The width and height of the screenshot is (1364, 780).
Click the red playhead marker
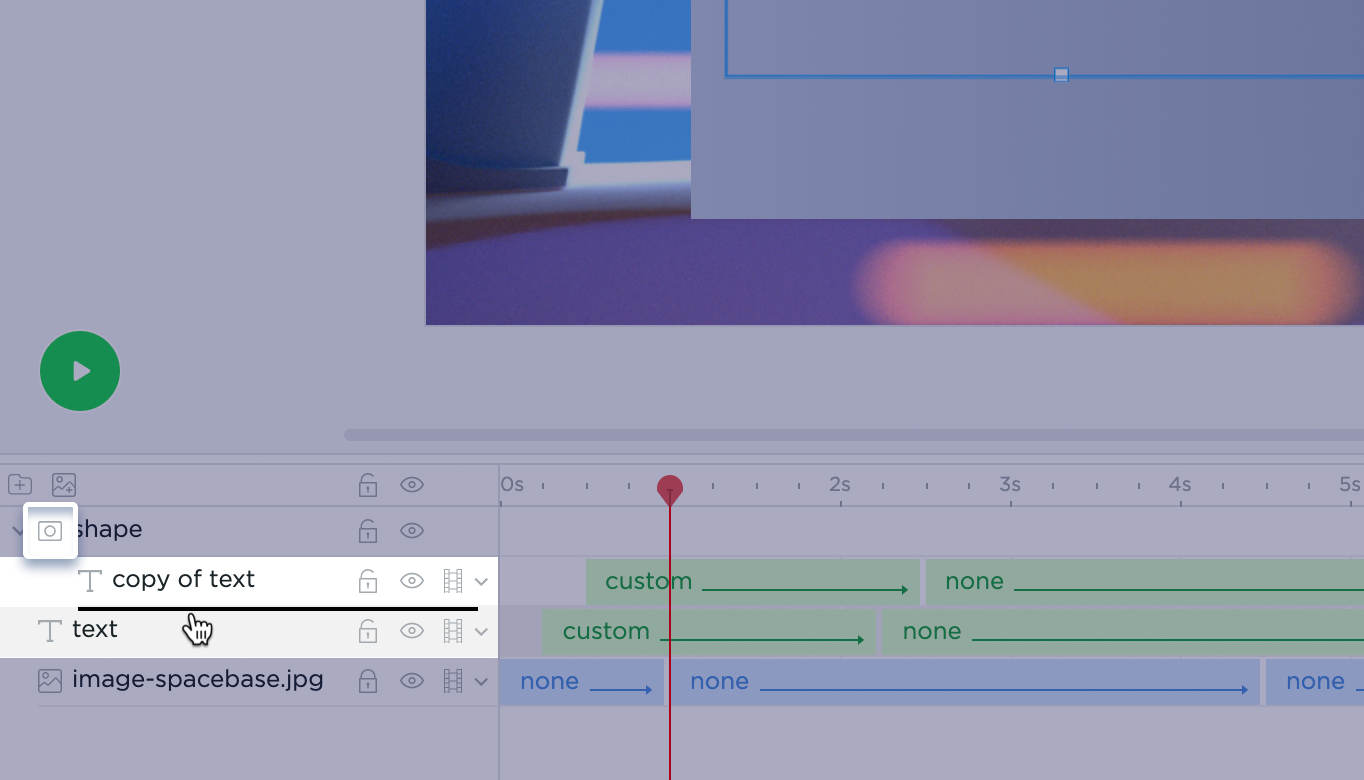[x=670, y=490]
